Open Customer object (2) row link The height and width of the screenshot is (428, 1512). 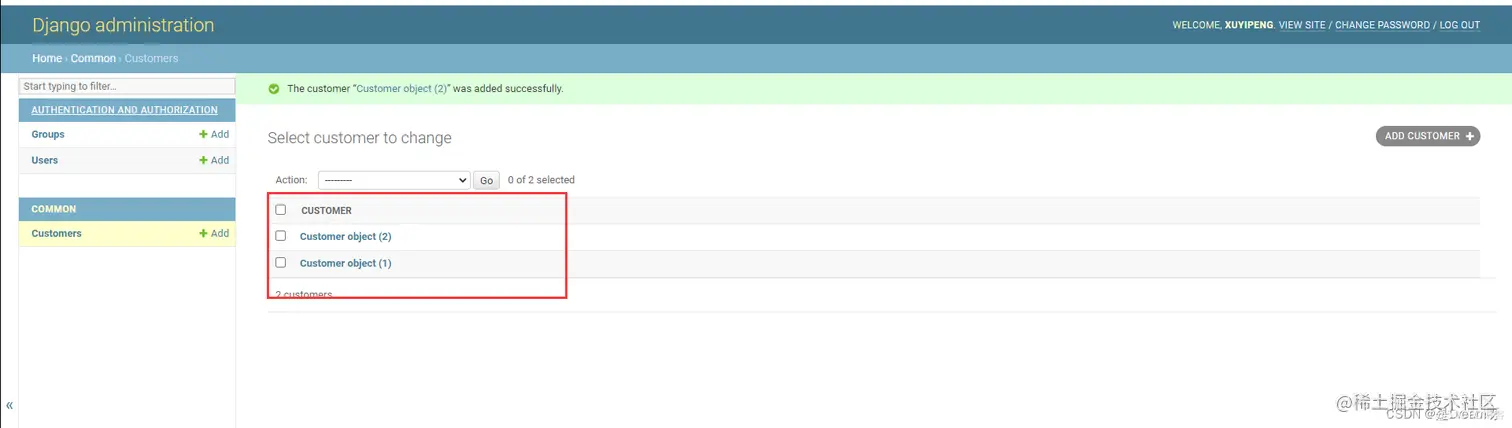coord(345,237)
